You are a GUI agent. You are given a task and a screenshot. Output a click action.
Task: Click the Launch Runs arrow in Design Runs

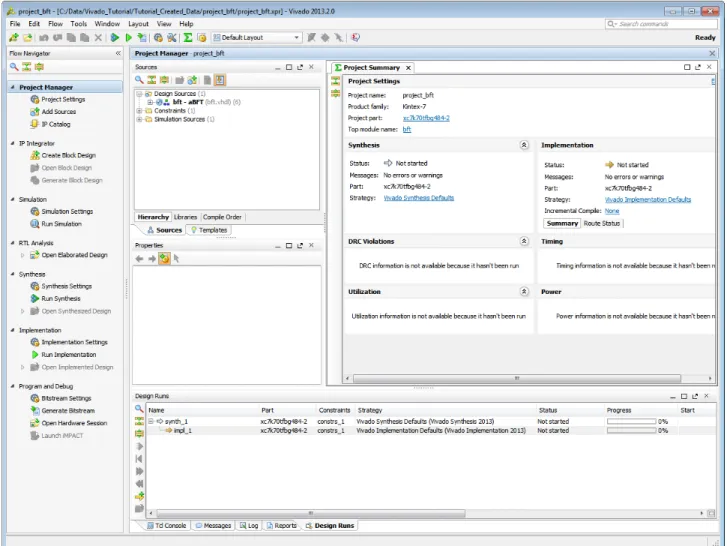(139, 446)
